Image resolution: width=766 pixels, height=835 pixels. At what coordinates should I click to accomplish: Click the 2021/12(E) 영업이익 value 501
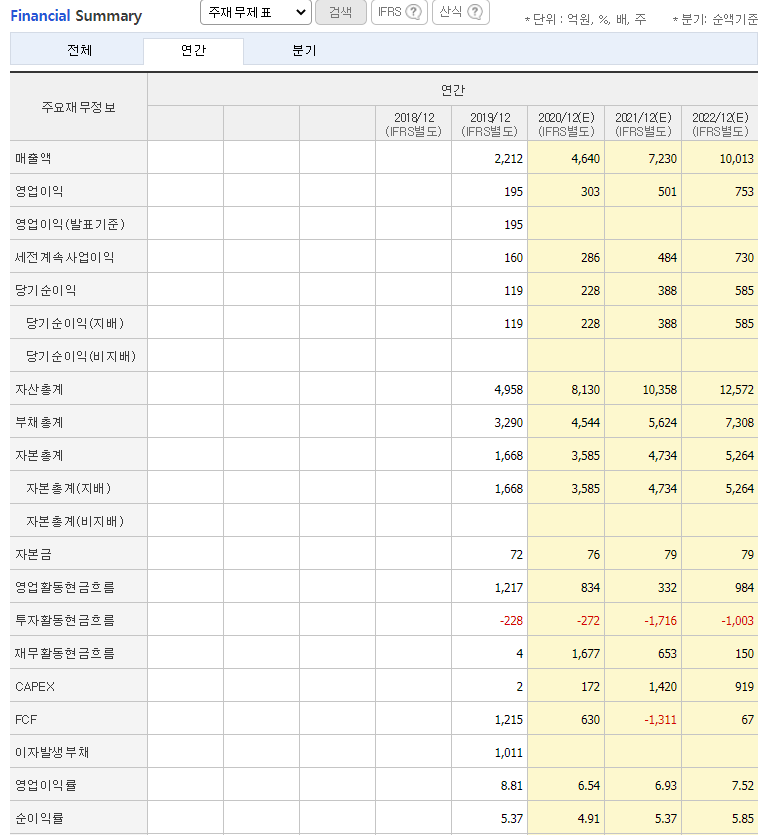(x=667, y=192)
